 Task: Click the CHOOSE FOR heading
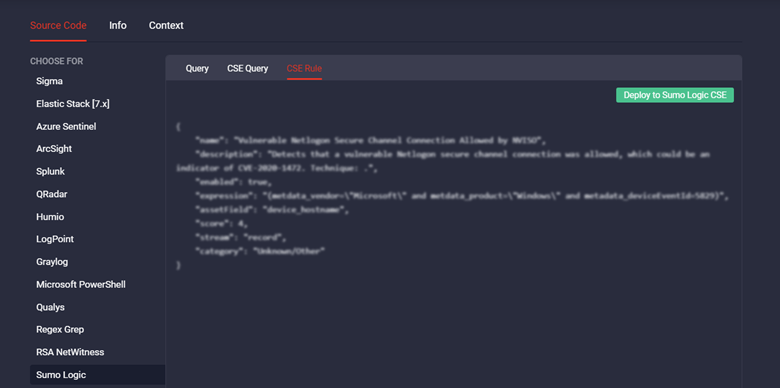(x=57, y=62)
